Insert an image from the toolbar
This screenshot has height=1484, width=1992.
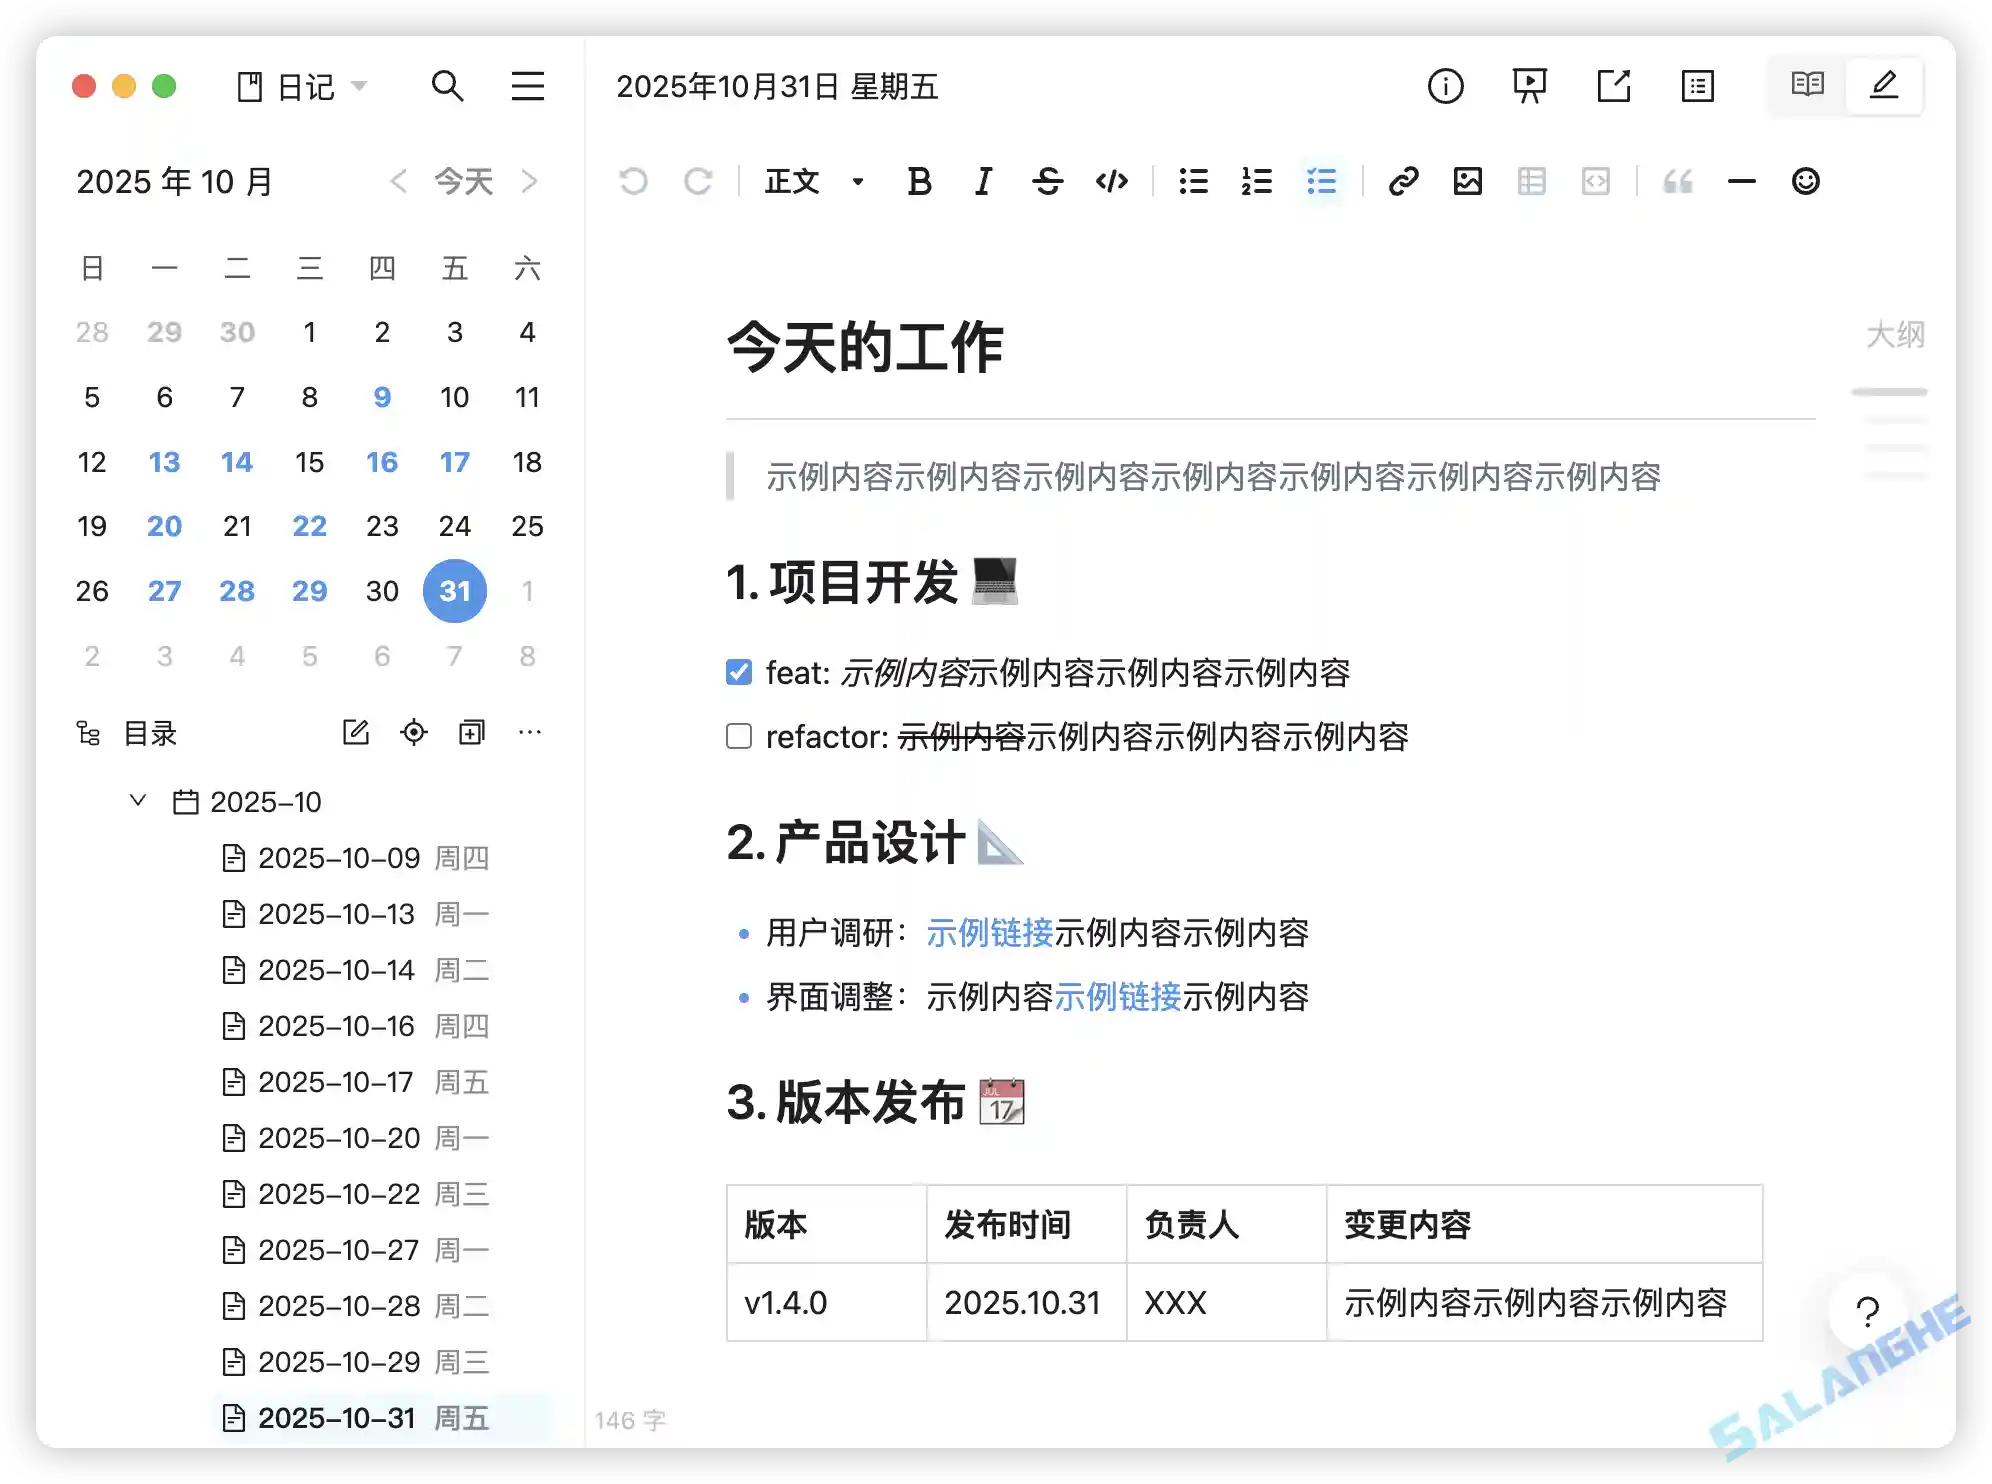1466,181
